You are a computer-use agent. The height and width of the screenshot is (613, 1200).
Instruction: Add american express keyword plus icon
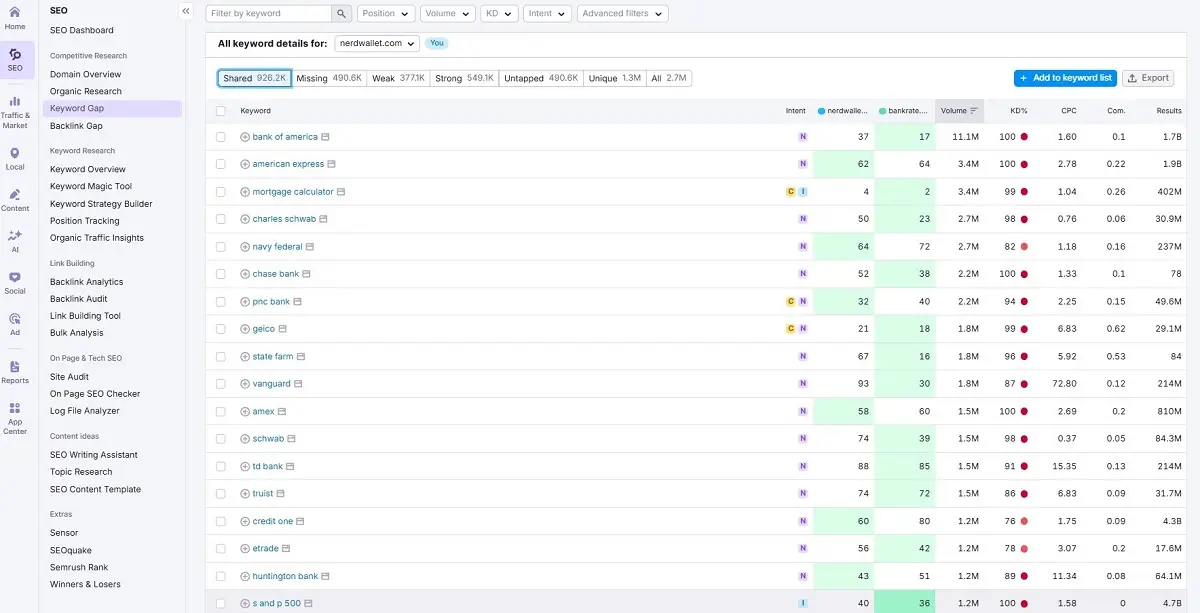(245, 164)
